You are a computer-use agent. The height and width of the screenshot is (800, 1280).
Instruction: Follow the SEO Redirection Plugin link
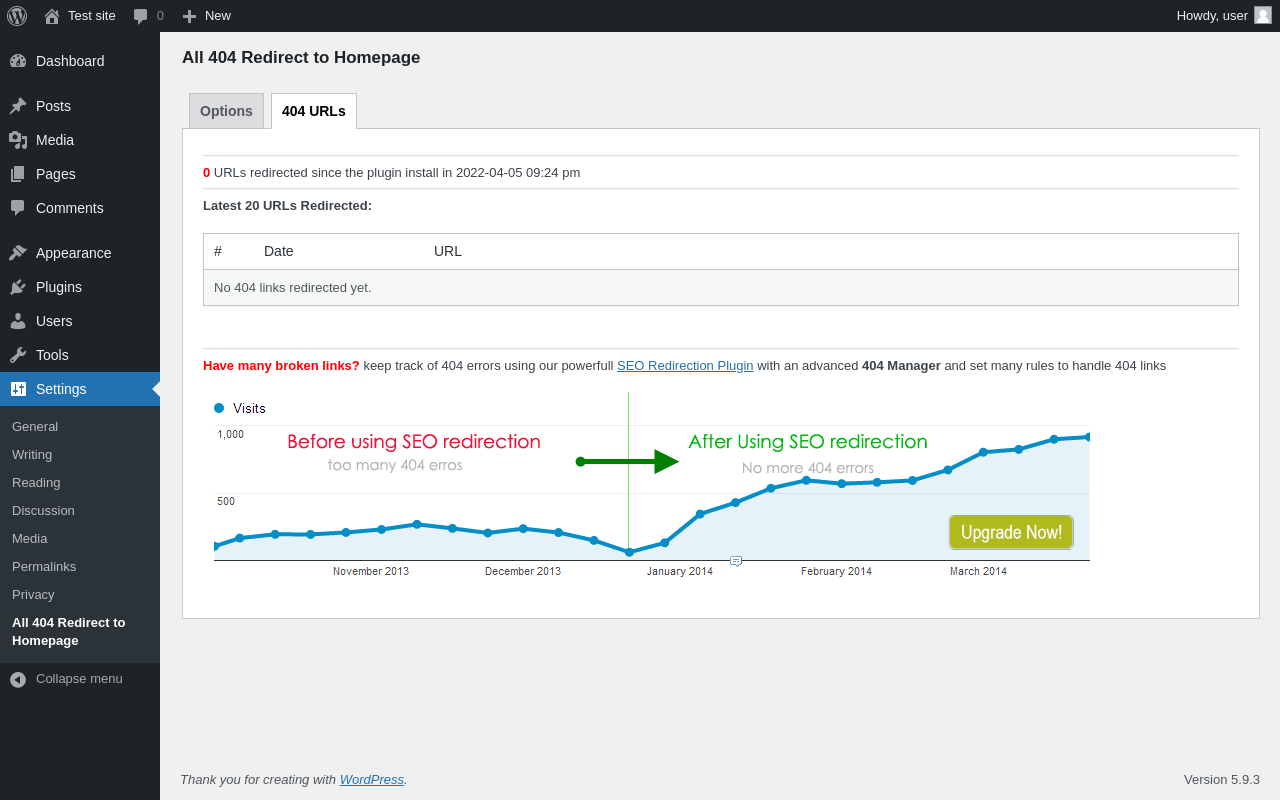coord(685,366)
